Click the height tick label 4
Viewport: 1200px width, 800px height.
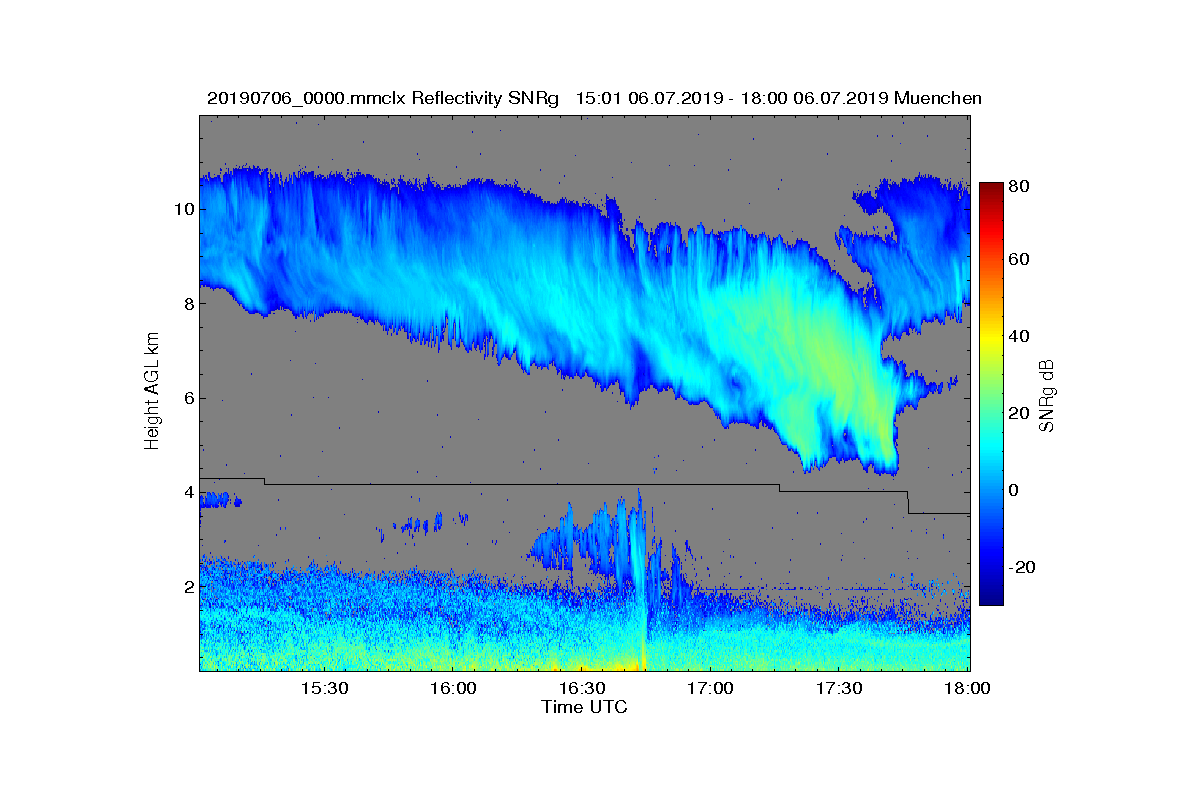click(x=188, y=492)
